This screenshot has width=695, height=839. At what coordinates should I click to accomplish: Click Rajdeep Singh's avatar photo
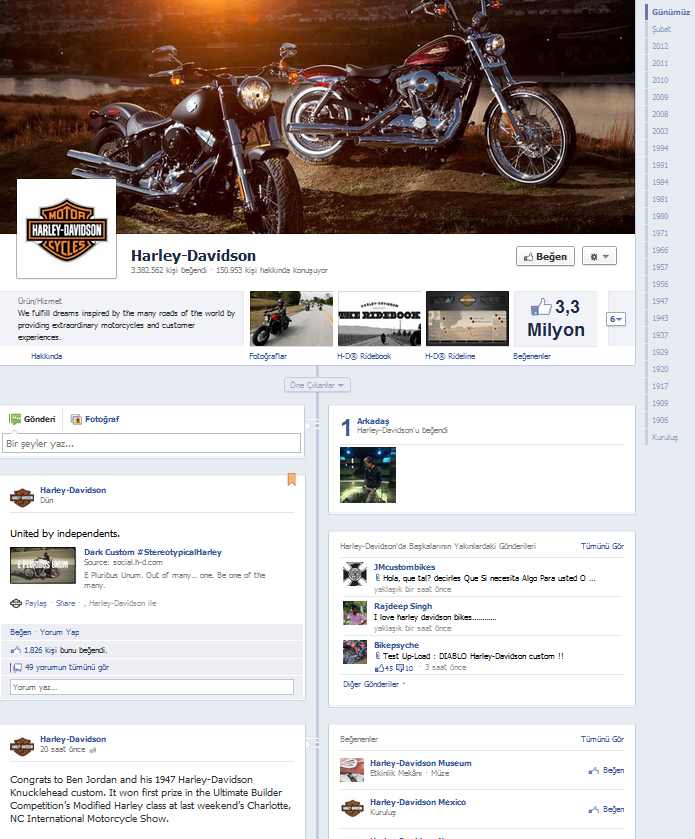click(355, 613)
